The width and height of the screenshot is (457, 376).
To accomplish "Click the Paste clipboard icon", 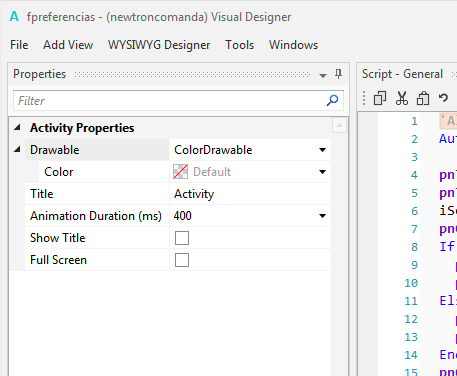I will [423, 98].
